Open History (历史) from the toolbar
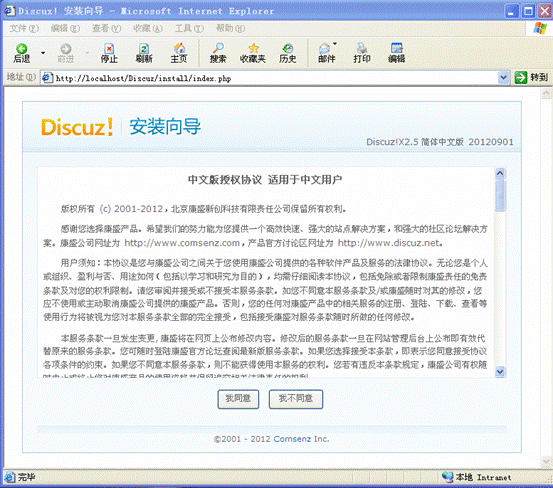 pyautogui.click(x=287, y=54)
